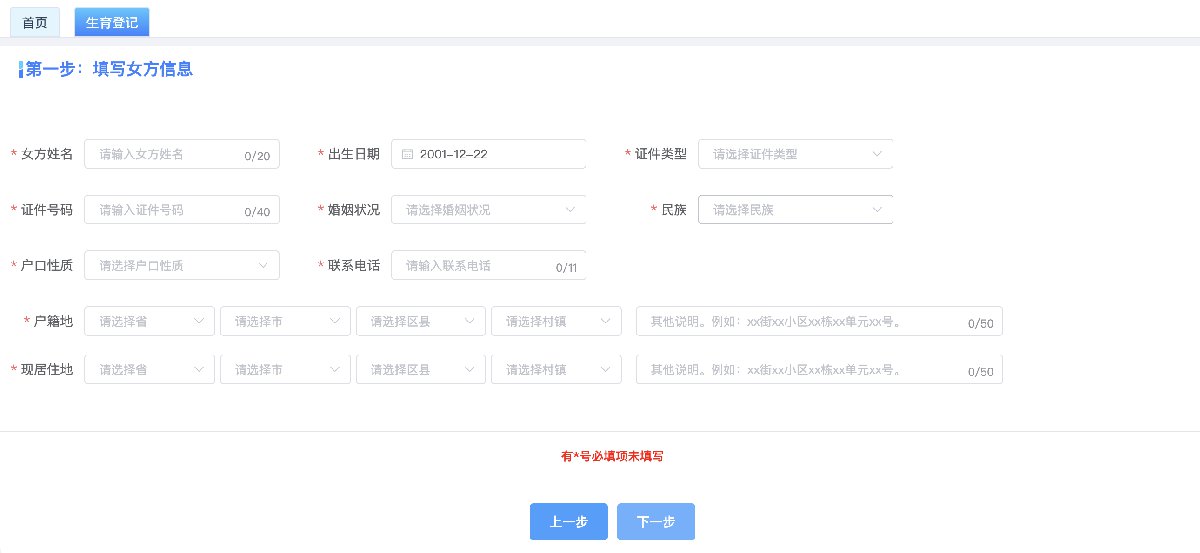Select the 生育登记 tab
Screen dimensions: 1200x553
point(112,22)
